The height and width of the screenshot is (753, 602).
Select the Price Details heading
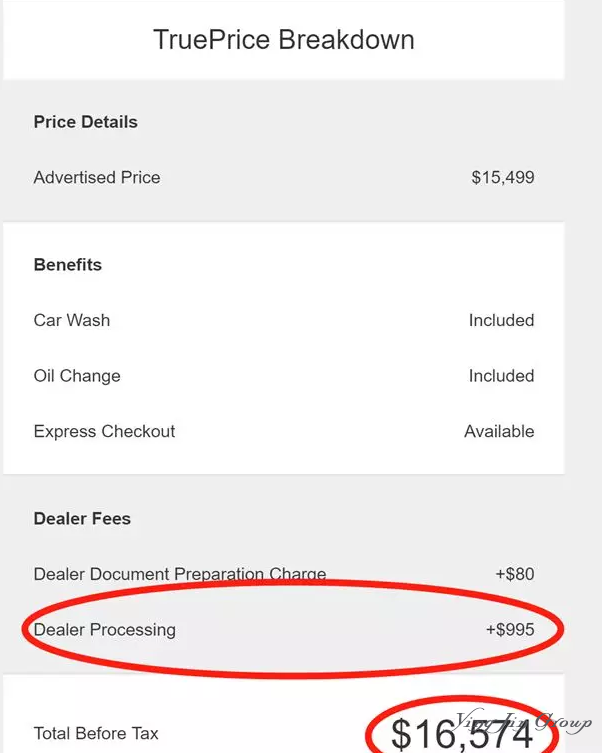85,122
